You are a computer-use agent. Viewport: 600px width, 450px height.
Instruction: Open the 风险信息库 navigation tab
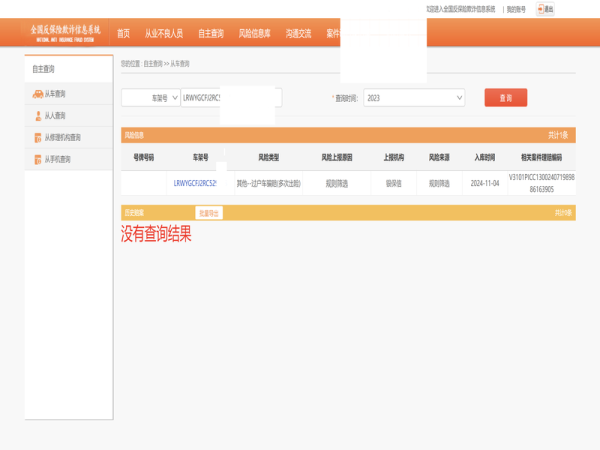click(254, 34)
